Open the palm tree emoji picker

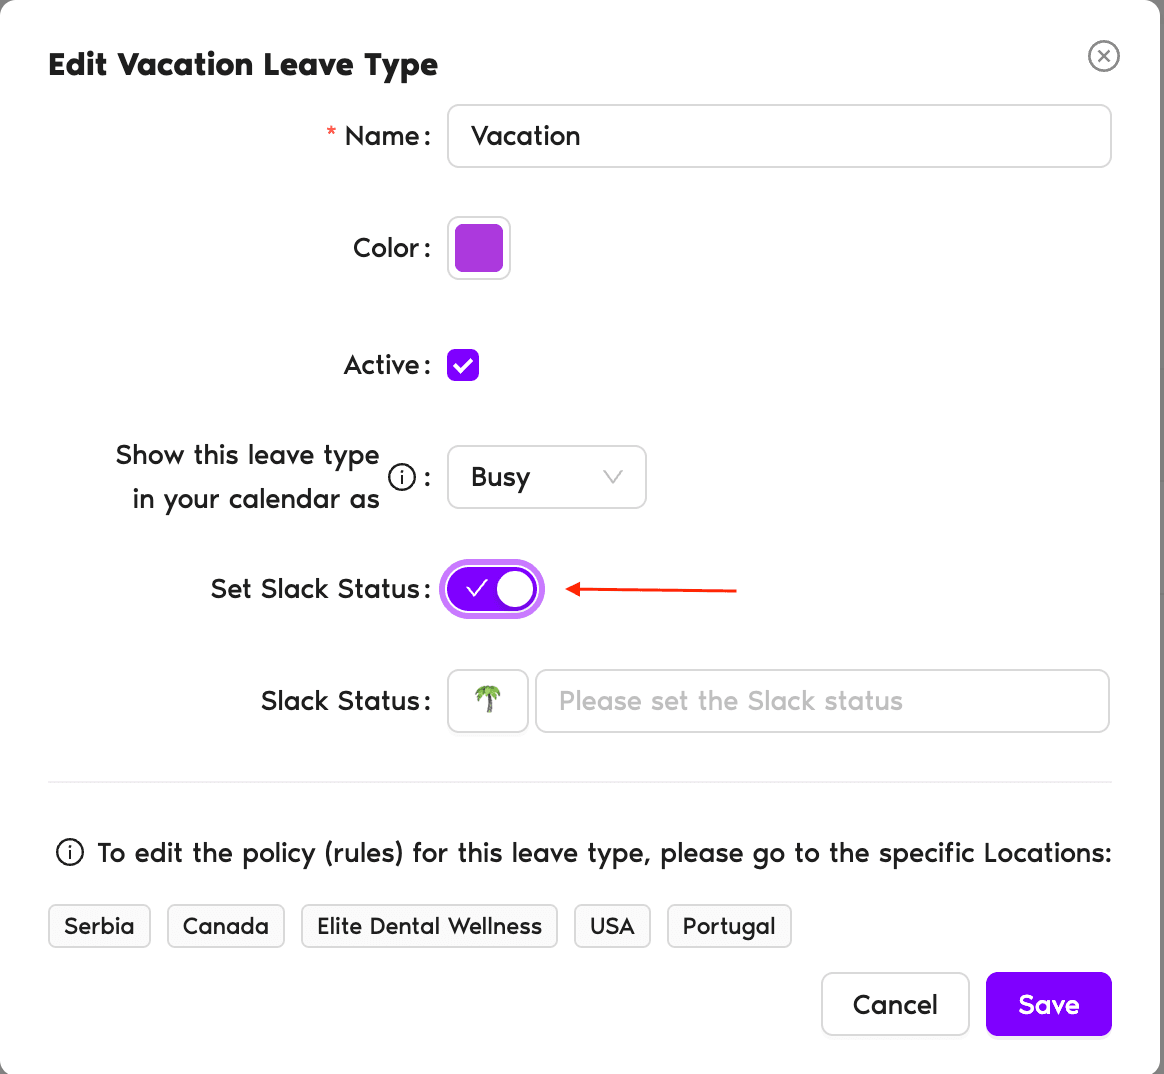pos(487,701)
